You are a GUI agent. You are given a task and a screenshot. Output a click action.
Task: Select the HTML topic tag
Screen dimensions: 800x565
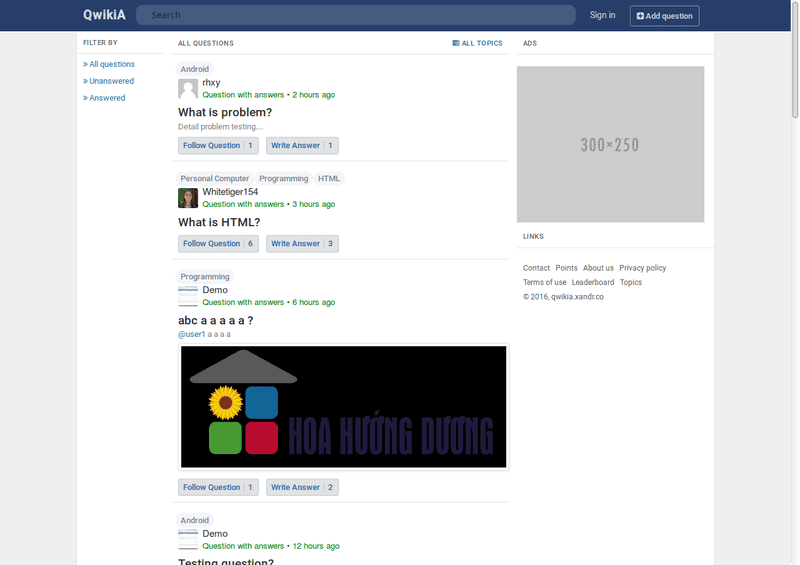[329, 179]
